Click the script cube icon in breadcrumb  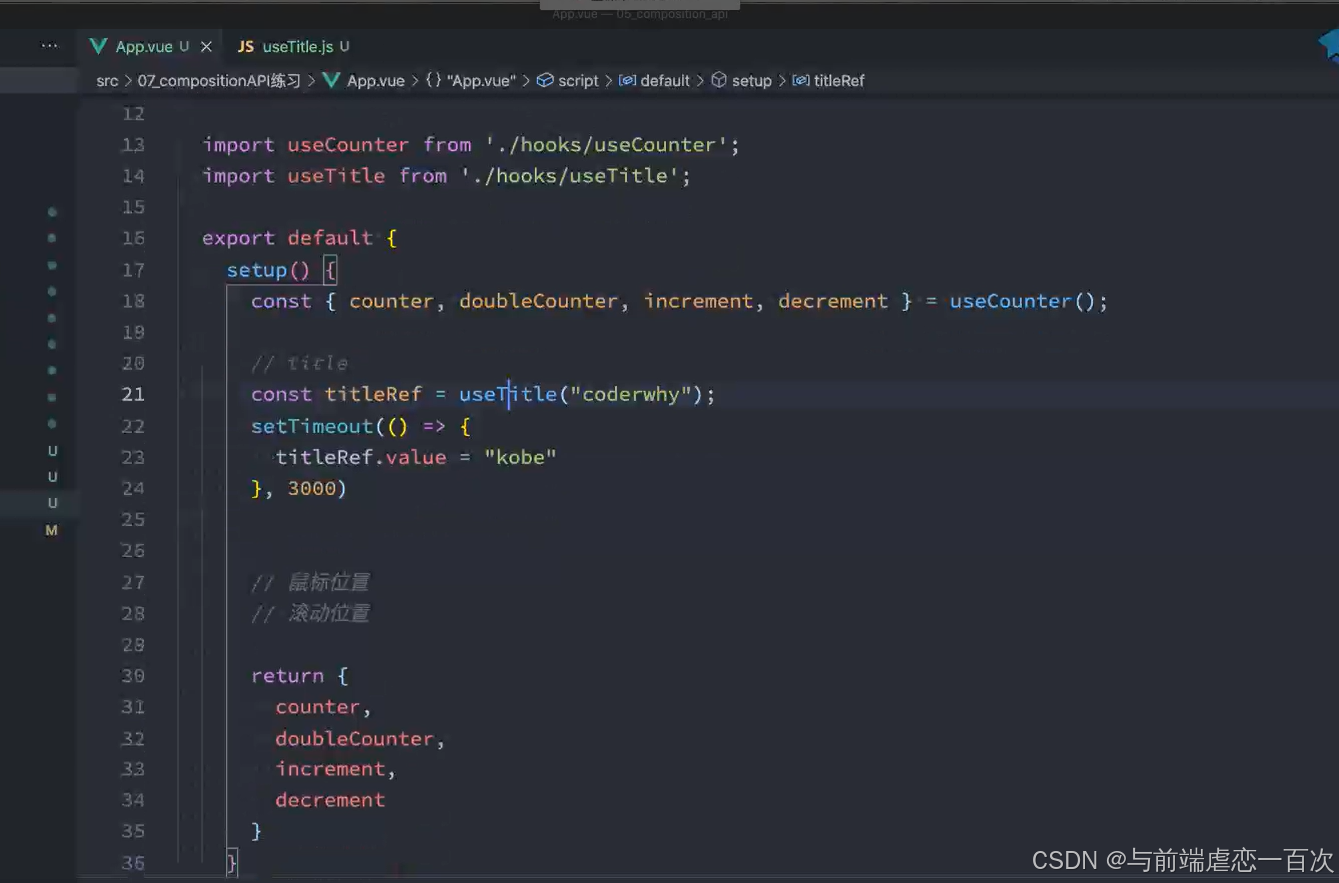pyautogui.click(x=545, y=80)
